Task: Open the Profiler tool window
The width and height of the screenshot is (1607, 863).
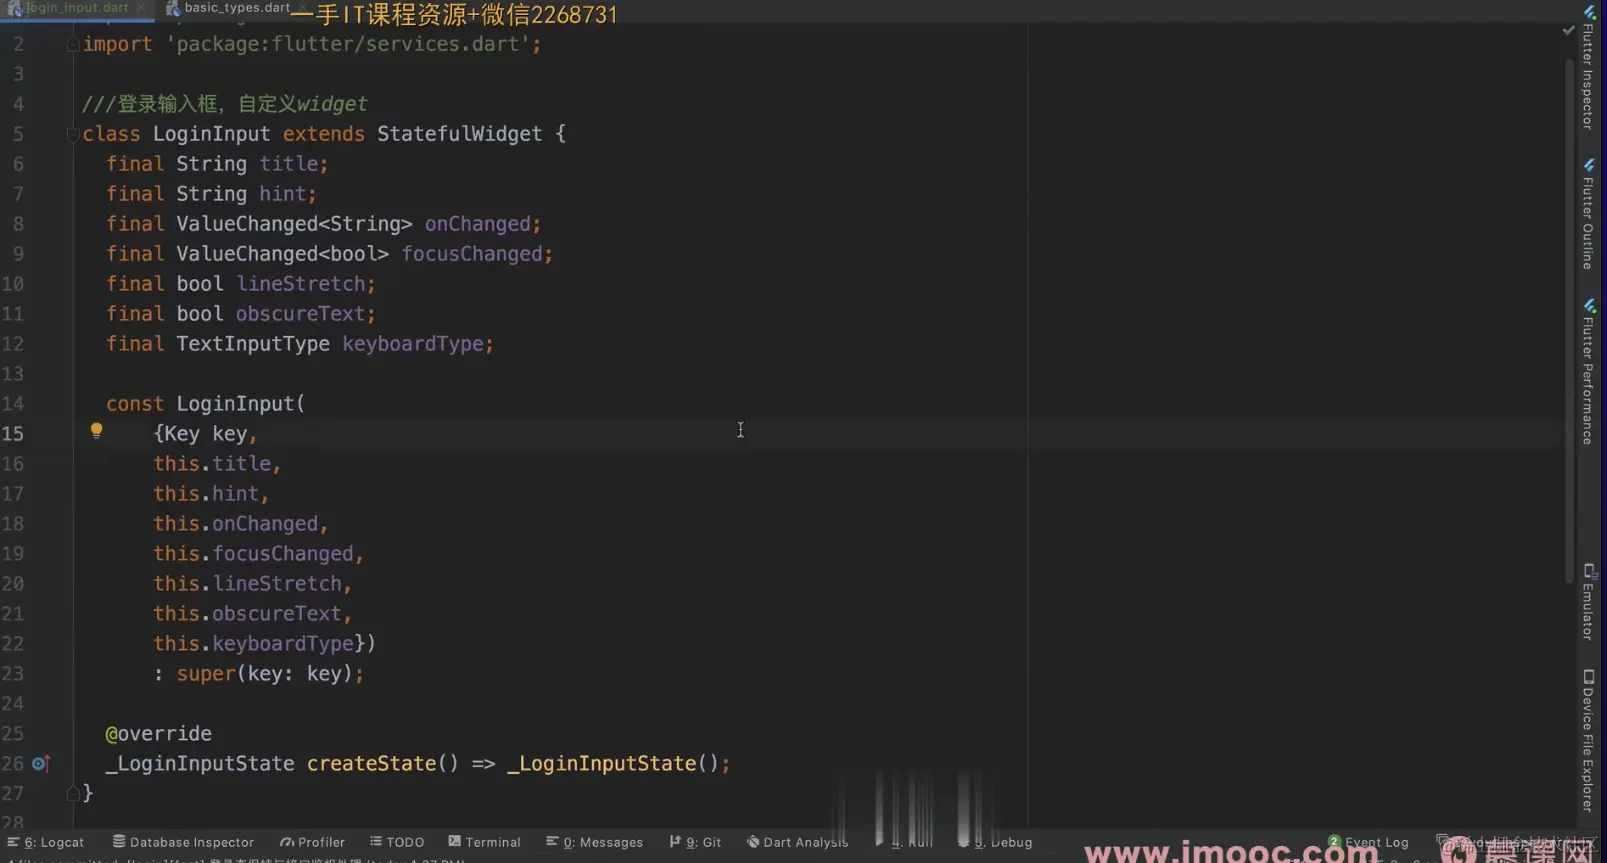Action: click(x=312, y=842)
